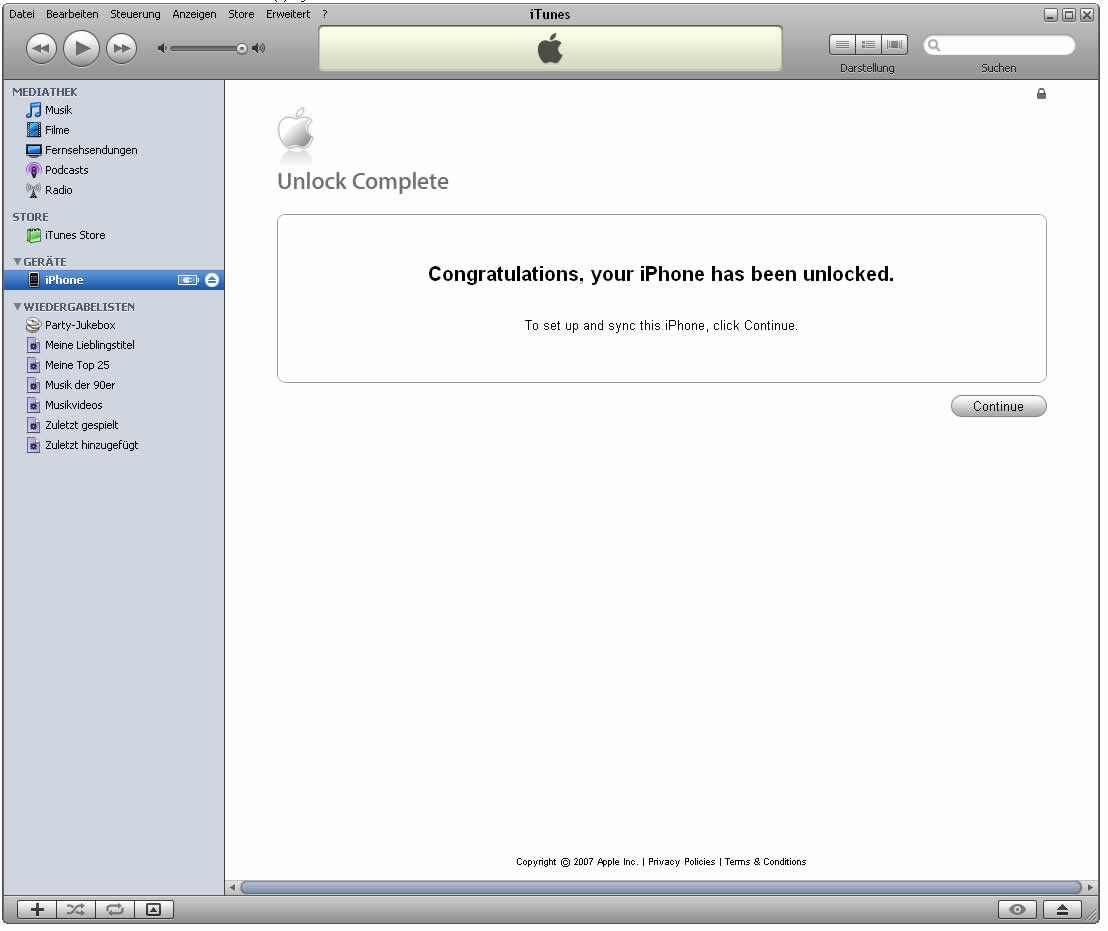Viewport: 1108px width, 931px height.
Task: Click the eject button at the bottom right
Action: (1062, 910)
